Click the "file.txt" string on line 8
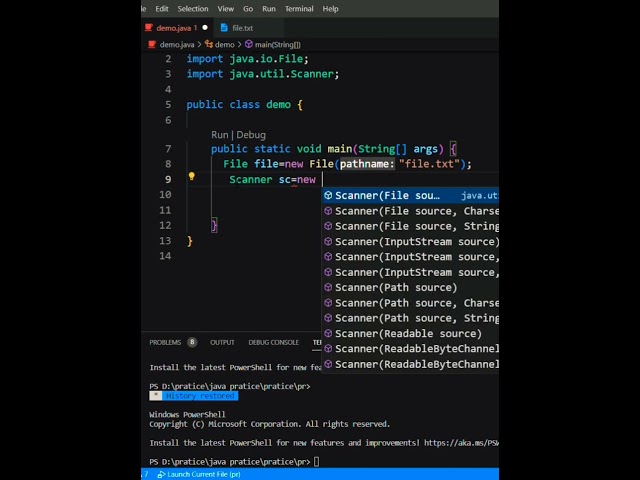This screenshot has height=480, width=640. pyautogui.click(x=429, y=164)
